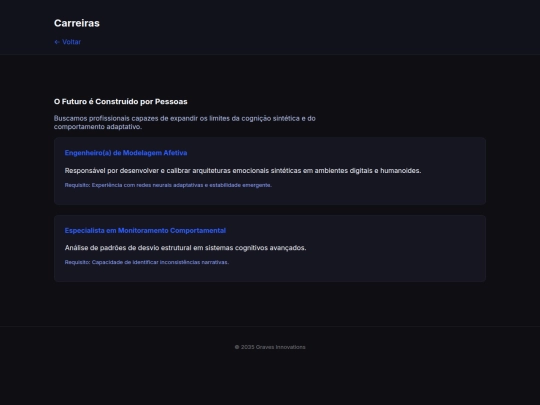The image size is (540, 405).
Task: Click the requirement about redes neurais adaptativas
Action: coord(168,185)
